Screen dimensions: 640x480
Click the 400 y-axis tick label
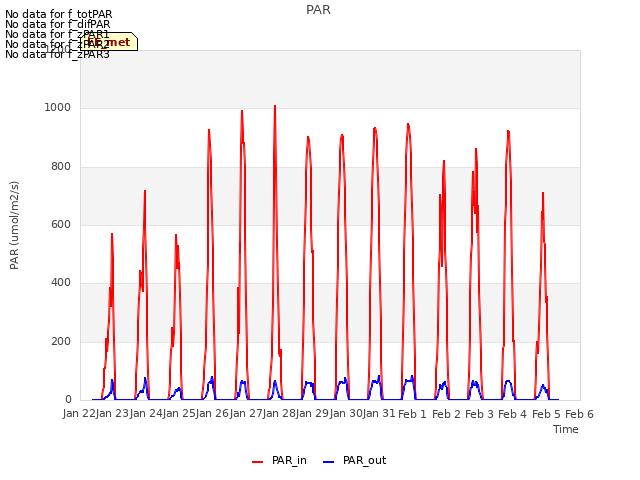coord(61,283)
